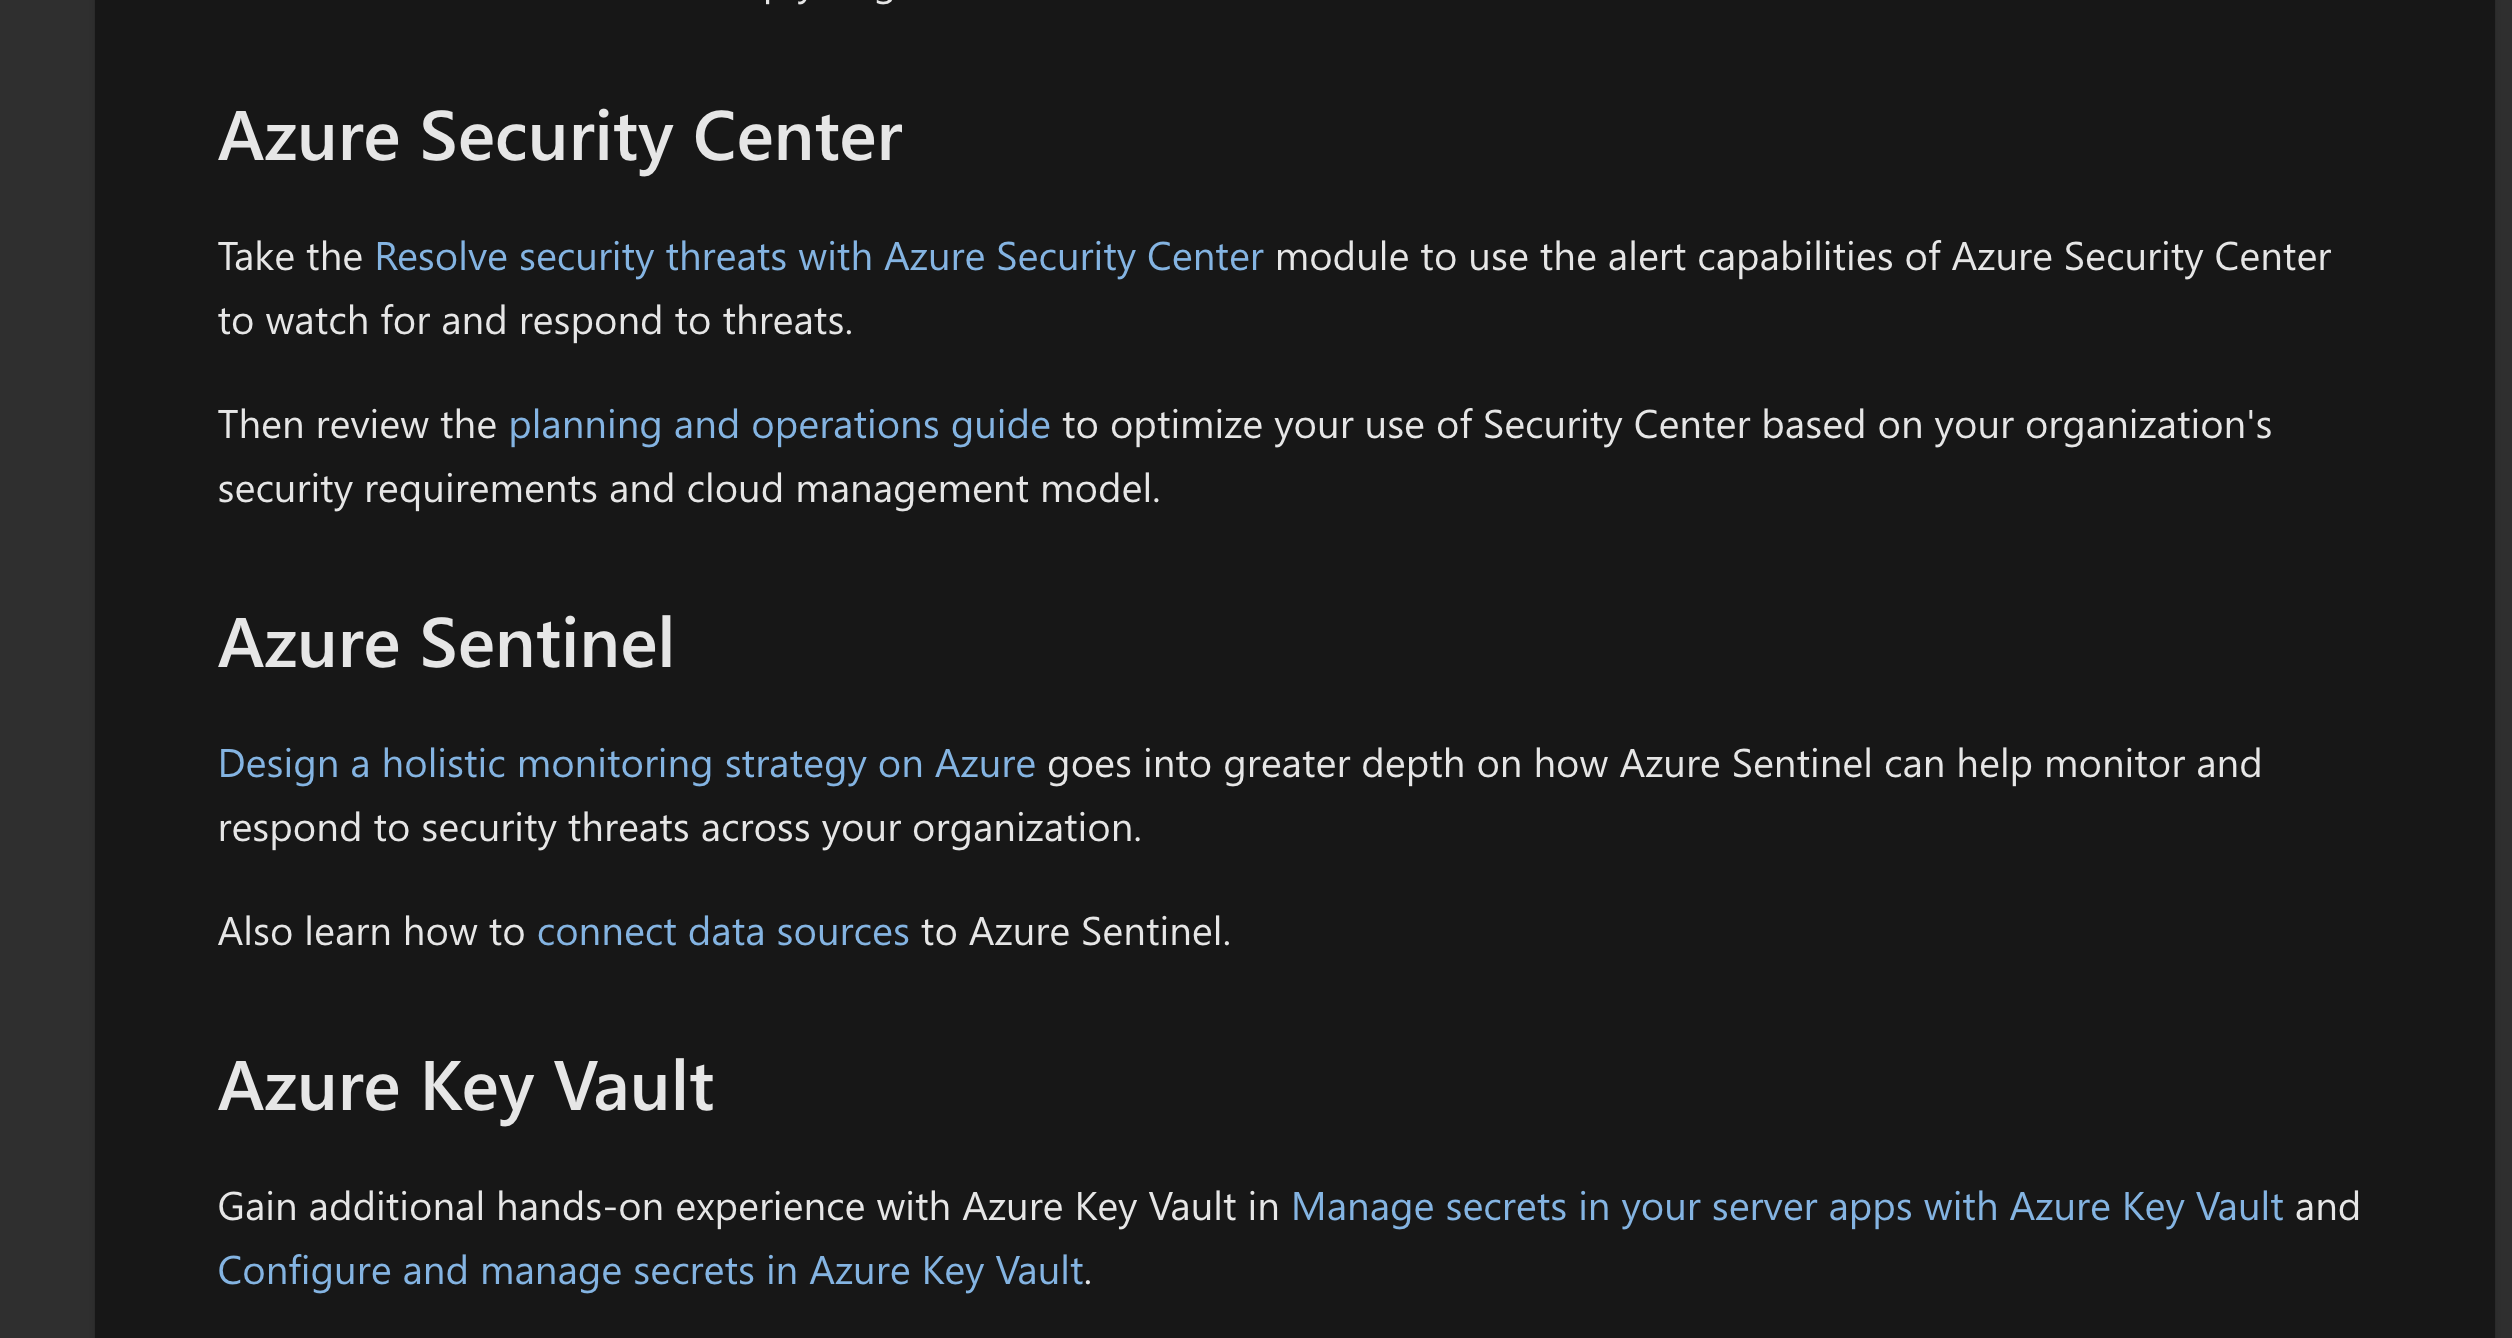2512x1338 pixels.
Task: Click the Azure Security Center heading
Action: click(560, 137)
